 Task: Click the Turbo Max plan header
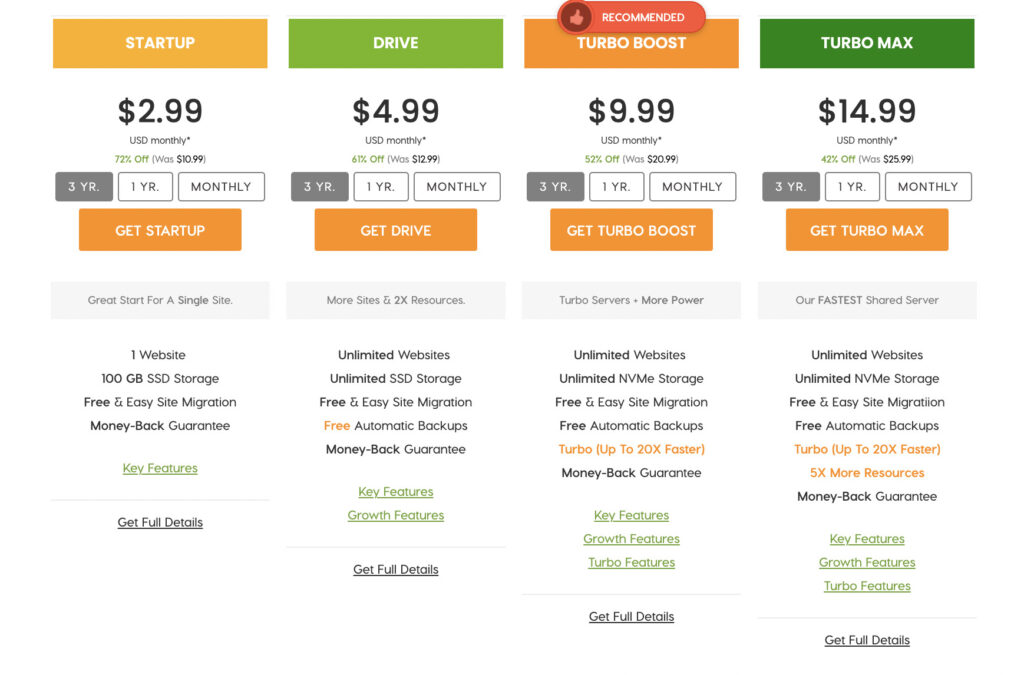[867, 43]
